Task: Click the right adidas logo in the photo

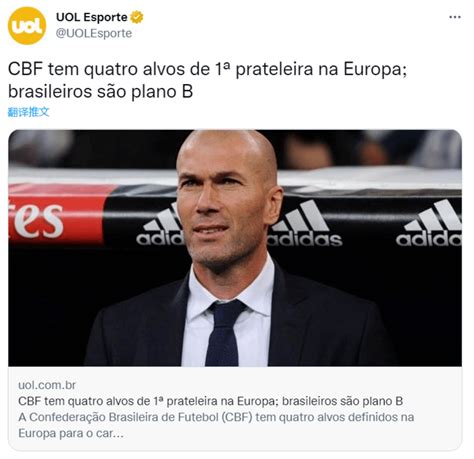Action: (x=429, y=223)
